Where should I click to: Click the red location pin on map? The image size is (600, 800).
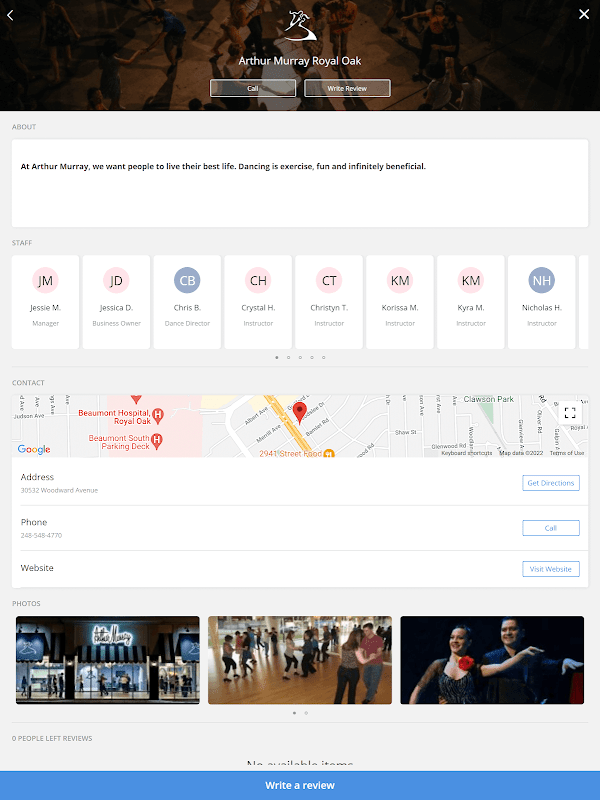pyautogui.click(x=300, y=412)
